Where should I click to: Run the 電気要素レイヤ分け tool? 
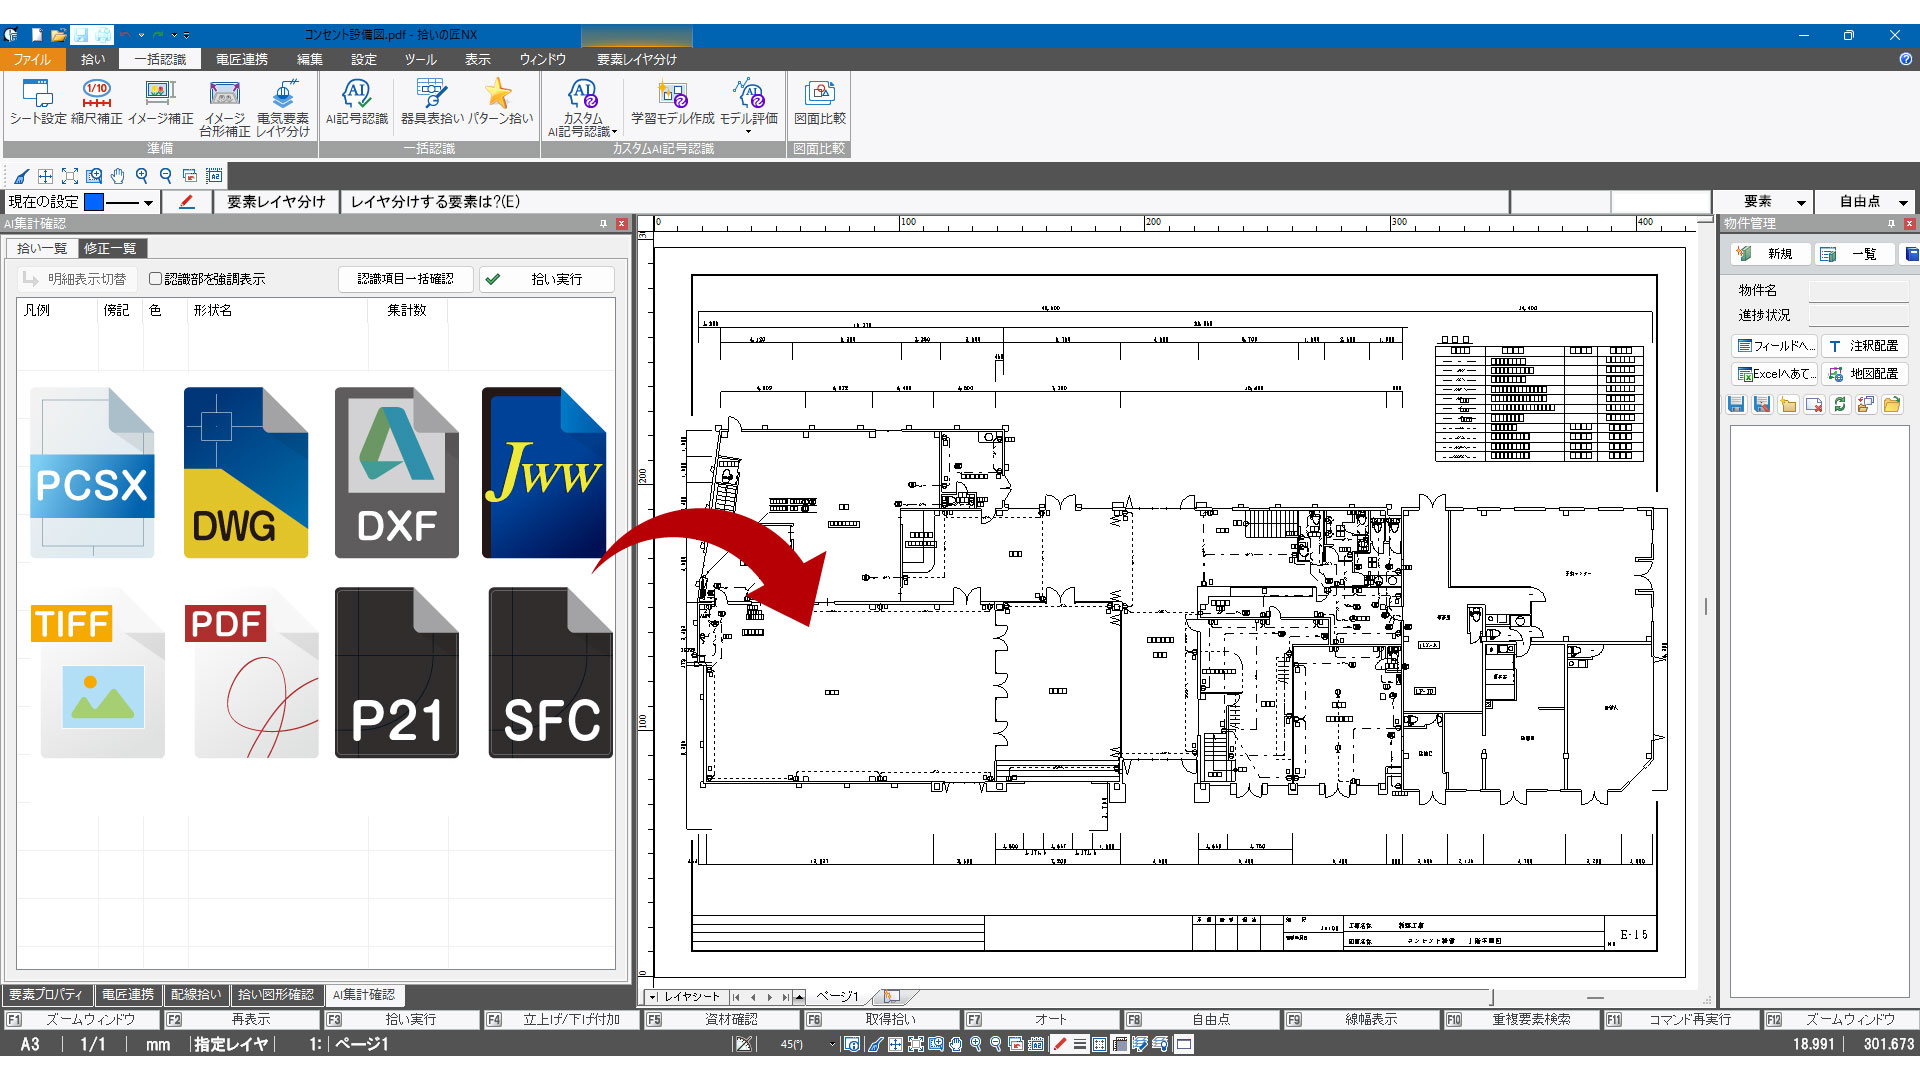[283, 108]
